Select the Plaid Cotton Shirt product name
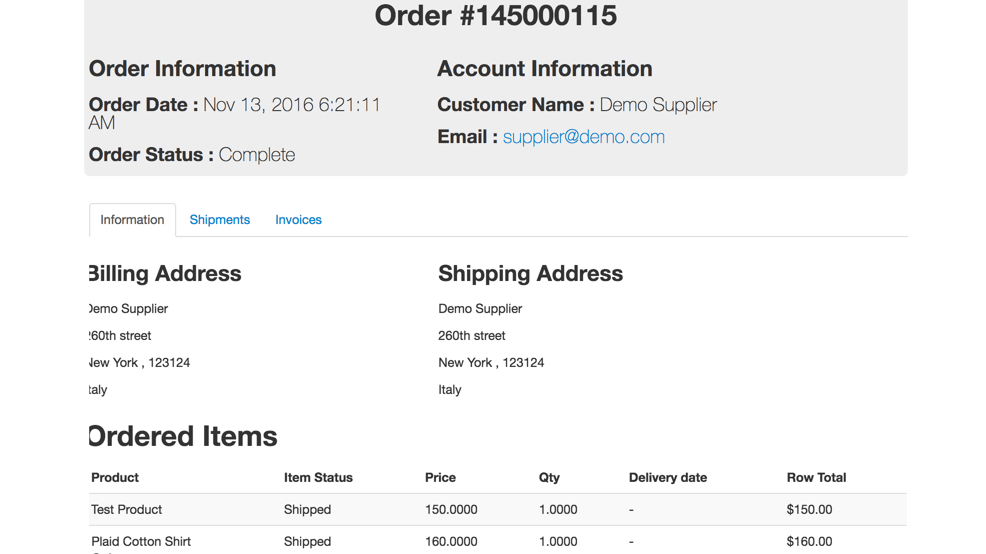Image resolution: width=986 pixels, height=554 pixels. coord(141,542)
